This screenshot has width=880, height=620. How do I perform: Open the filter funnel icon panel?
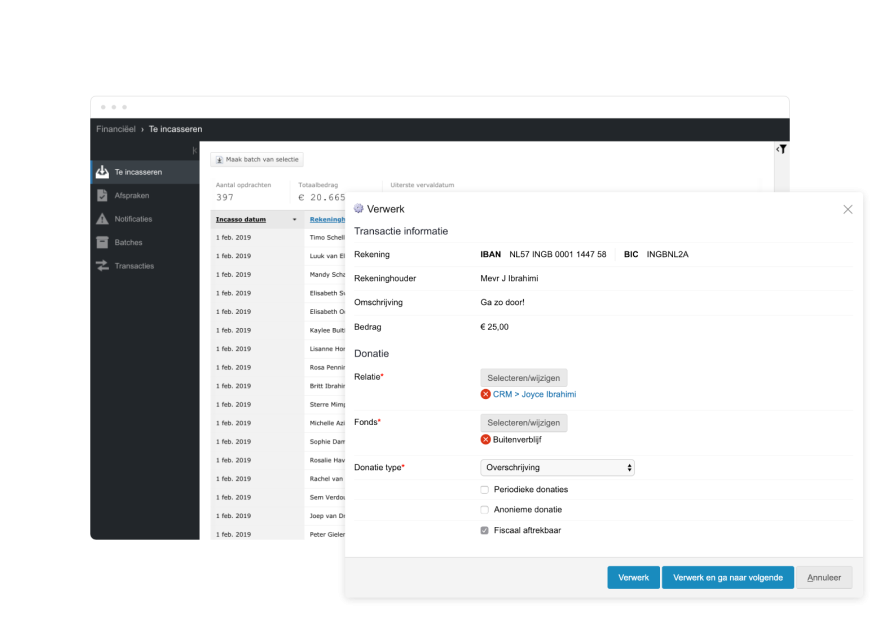point(782,149)
